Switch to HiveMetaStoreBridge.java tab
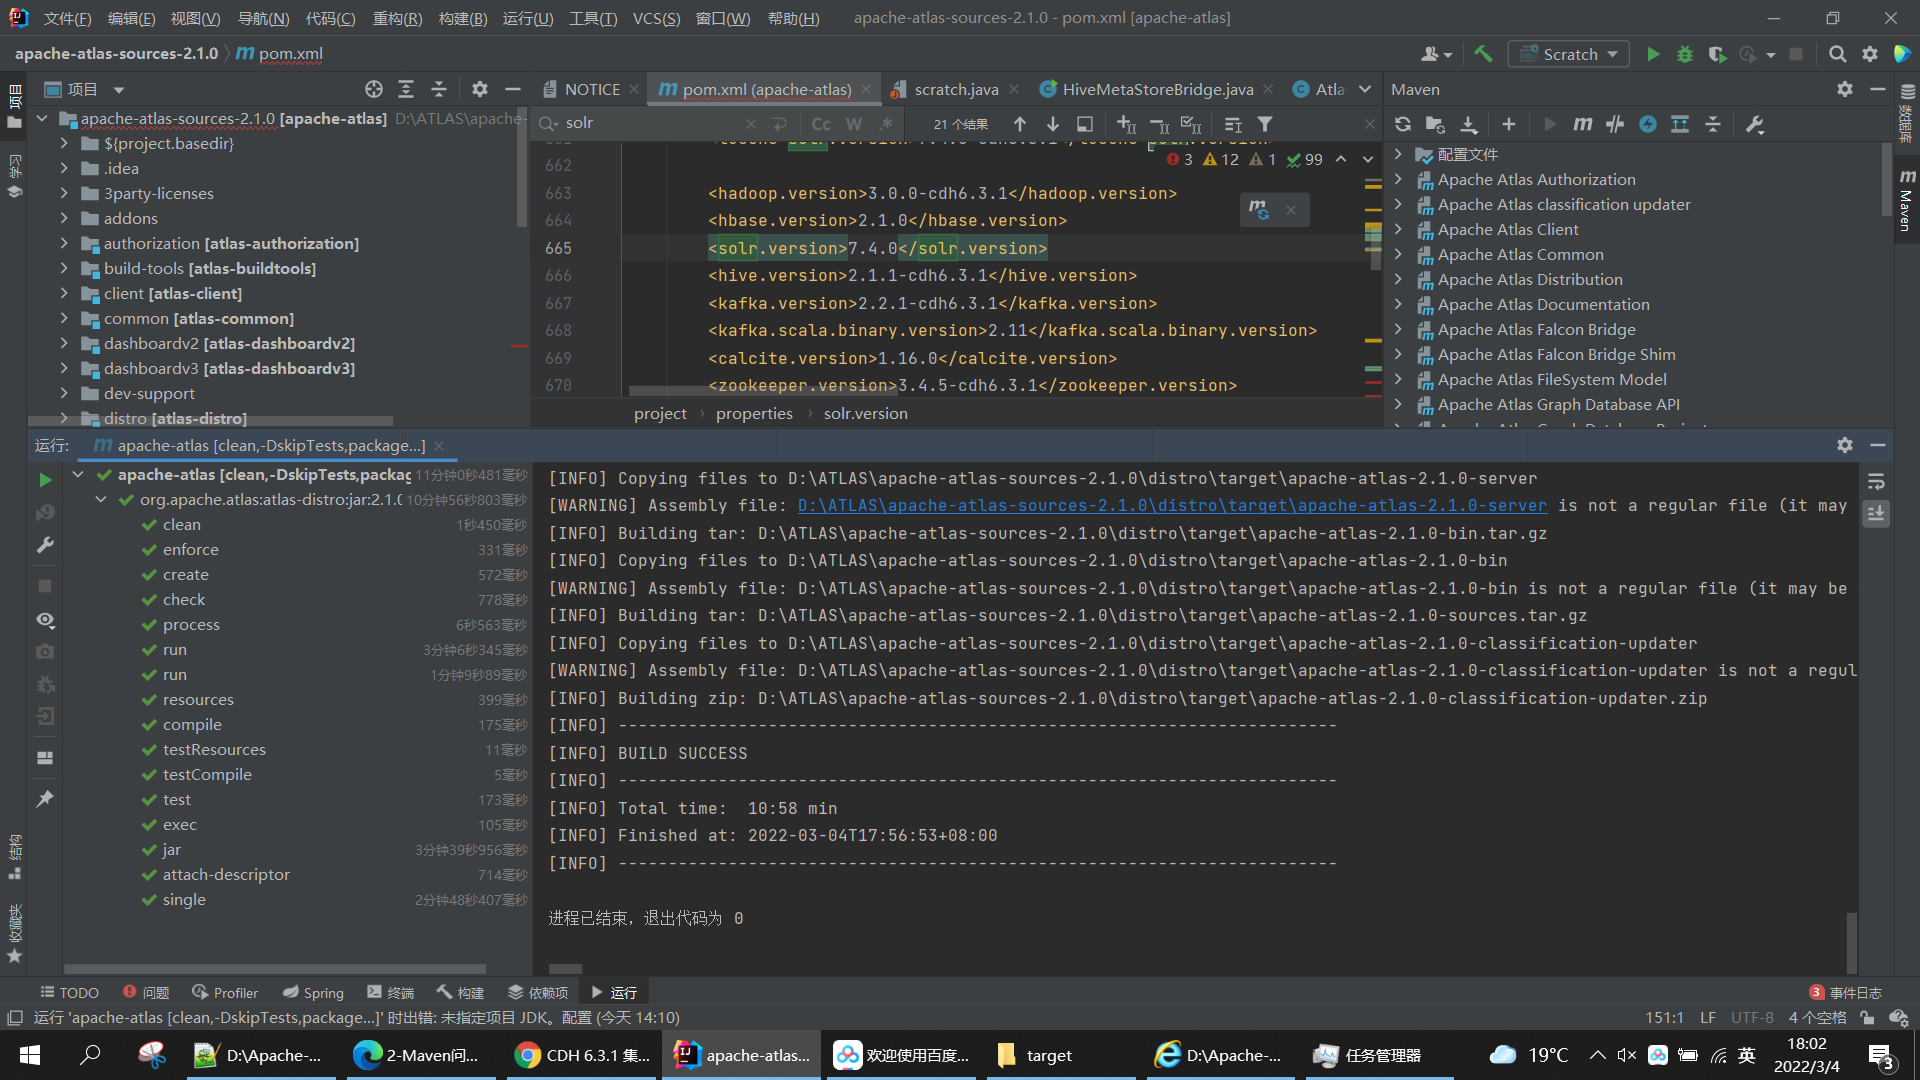The width and height of the screenshot is (1920, 1080). click(x=1157, y=89)
